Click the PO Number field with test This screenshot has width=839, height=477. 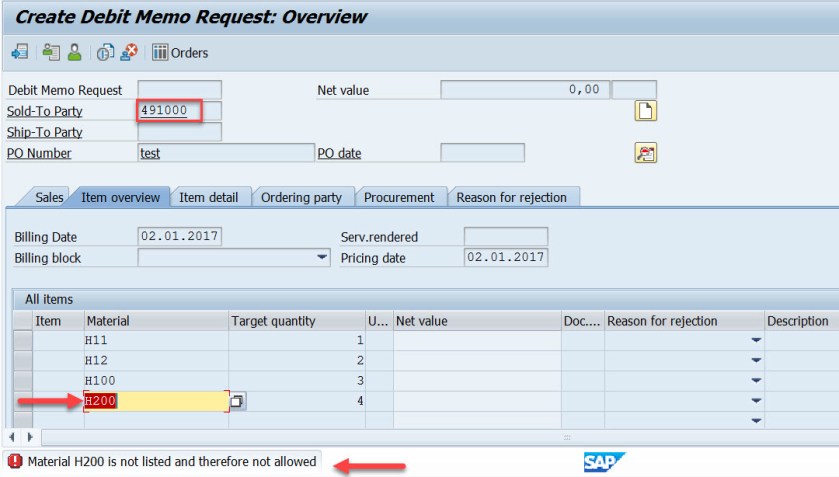226,153
